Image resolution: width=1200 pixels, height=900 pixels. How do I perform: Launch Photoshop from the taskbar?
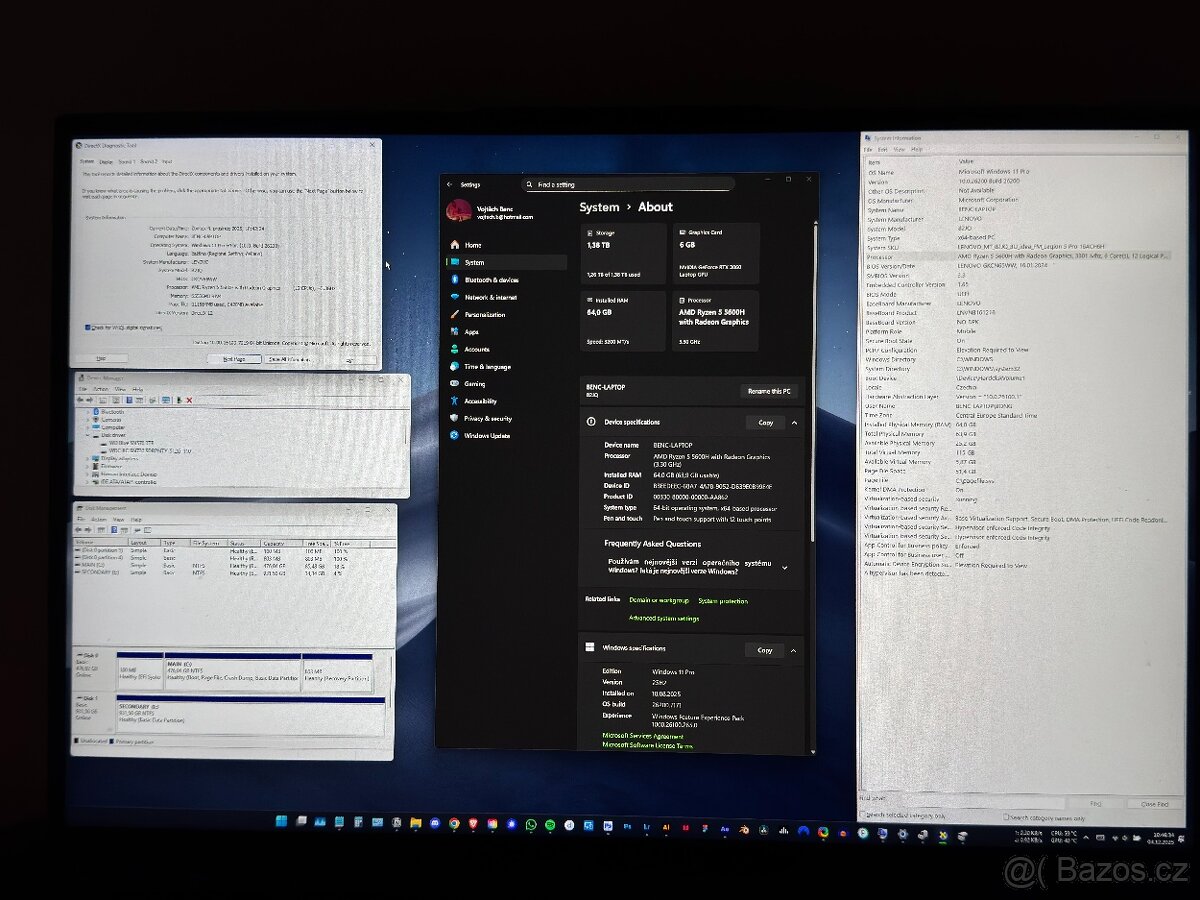tap(628, 825)
